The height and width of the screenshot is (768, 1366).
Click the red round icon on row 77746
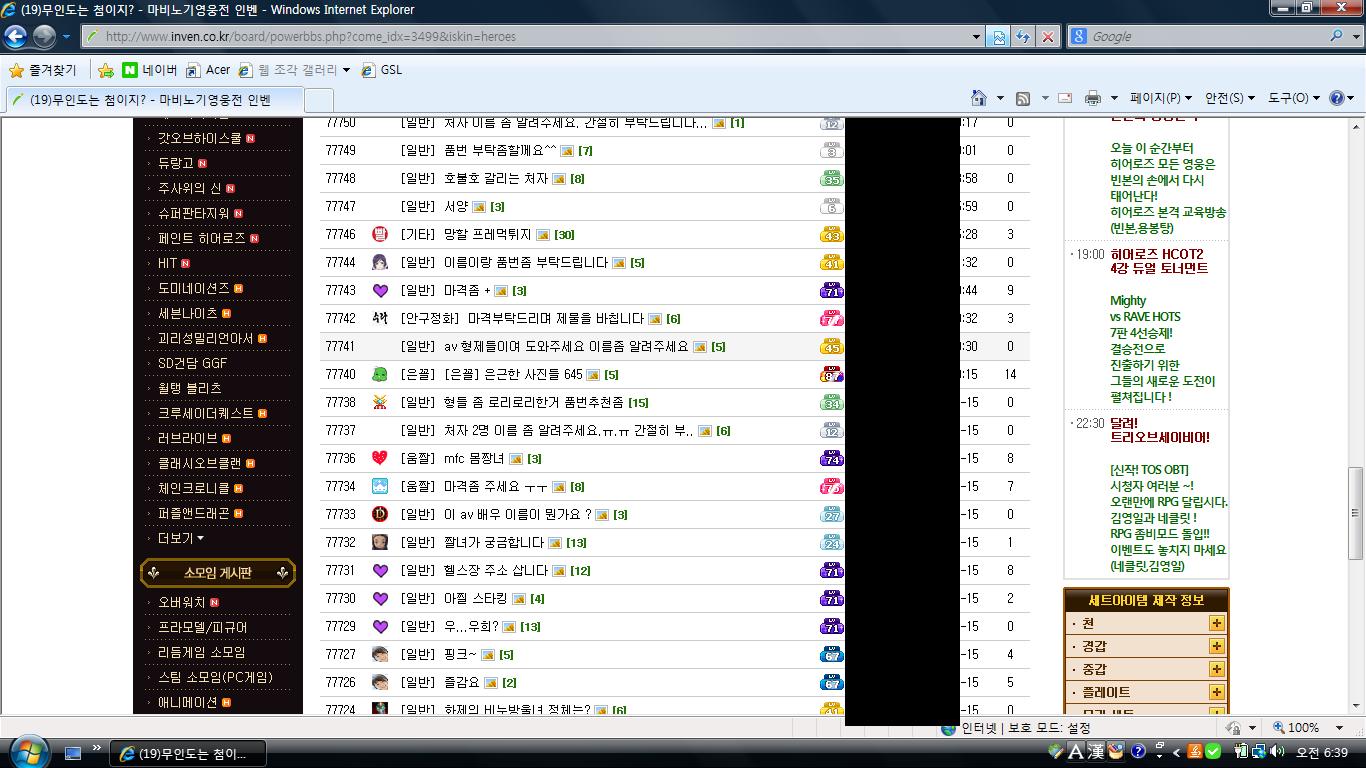pos(380,235)
